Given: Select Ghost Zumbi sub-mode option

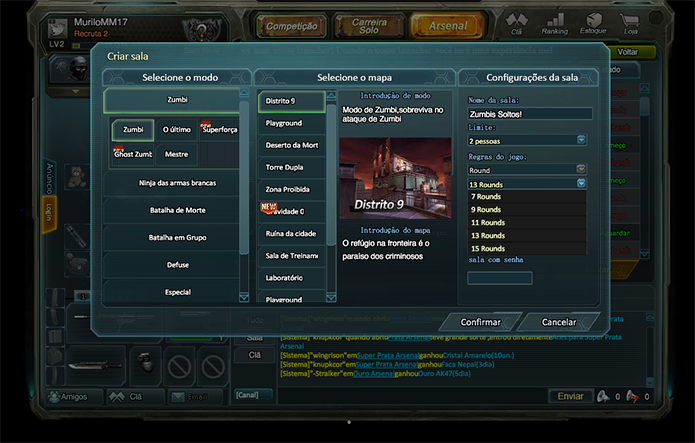Looking at the screenshot, I should click(133, 154).
